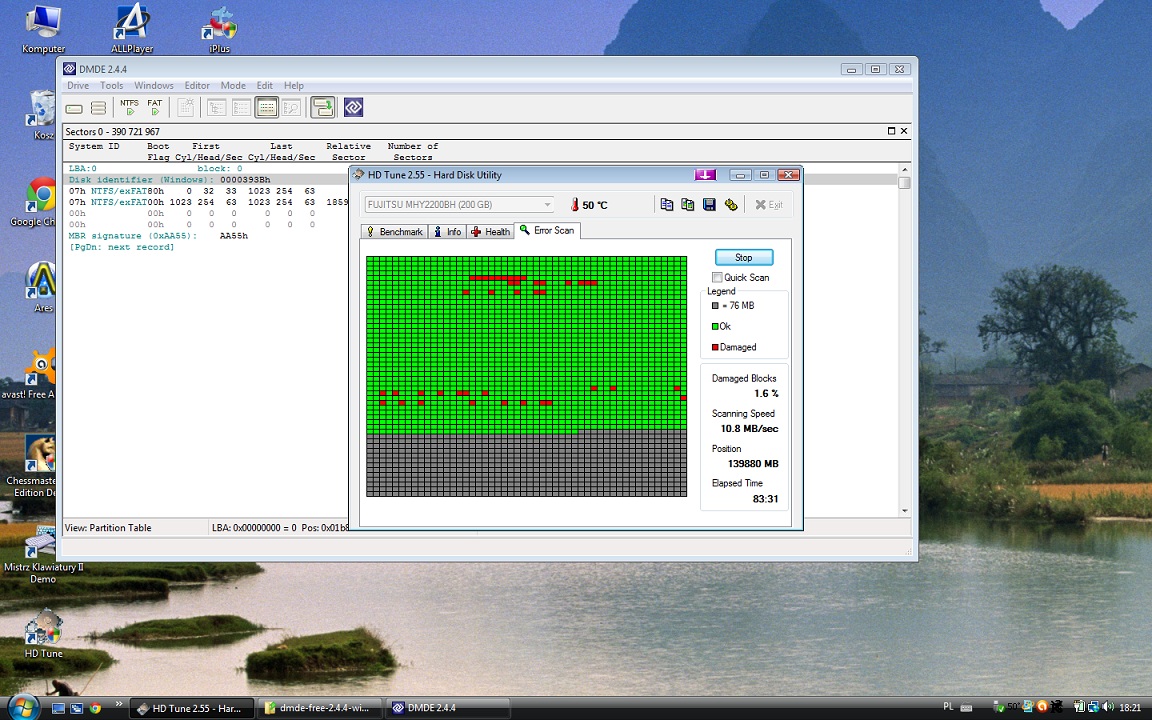Screen dimensions: 1152x720
Task: Click the Sectors panel maximize square icon
Action: tap(891, 131)
